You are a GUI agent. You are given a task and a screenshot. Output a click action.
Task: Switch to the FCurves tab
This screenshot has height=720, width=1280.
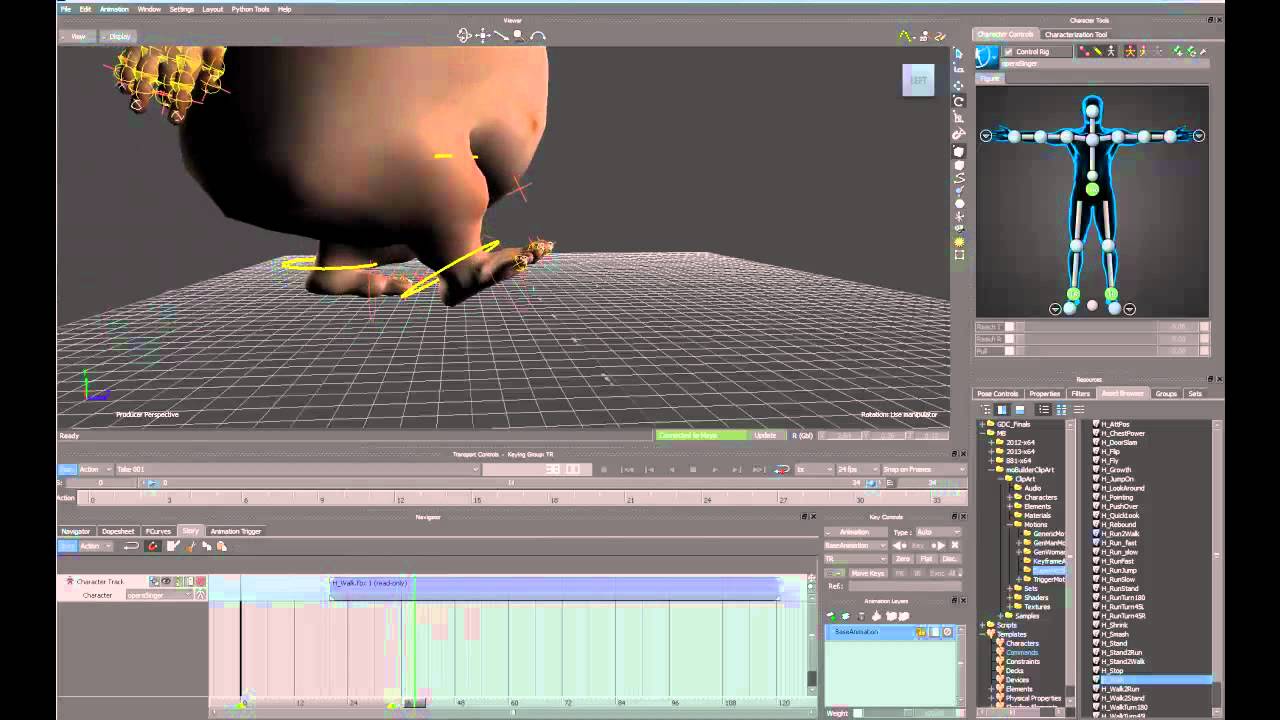[158, 531]
